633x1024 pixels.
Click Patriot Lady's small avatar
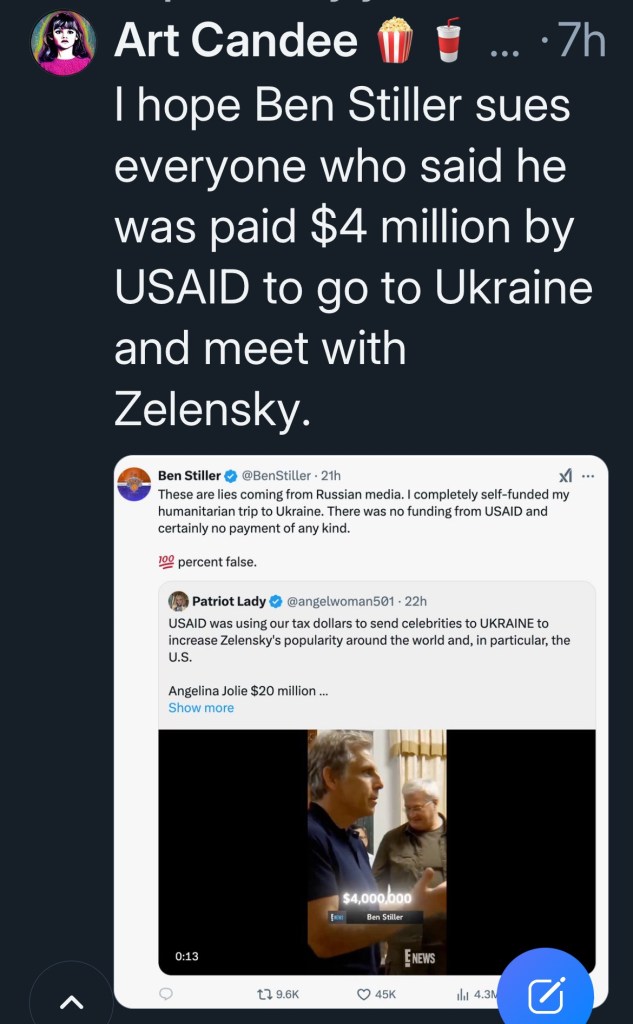[178, 601]
